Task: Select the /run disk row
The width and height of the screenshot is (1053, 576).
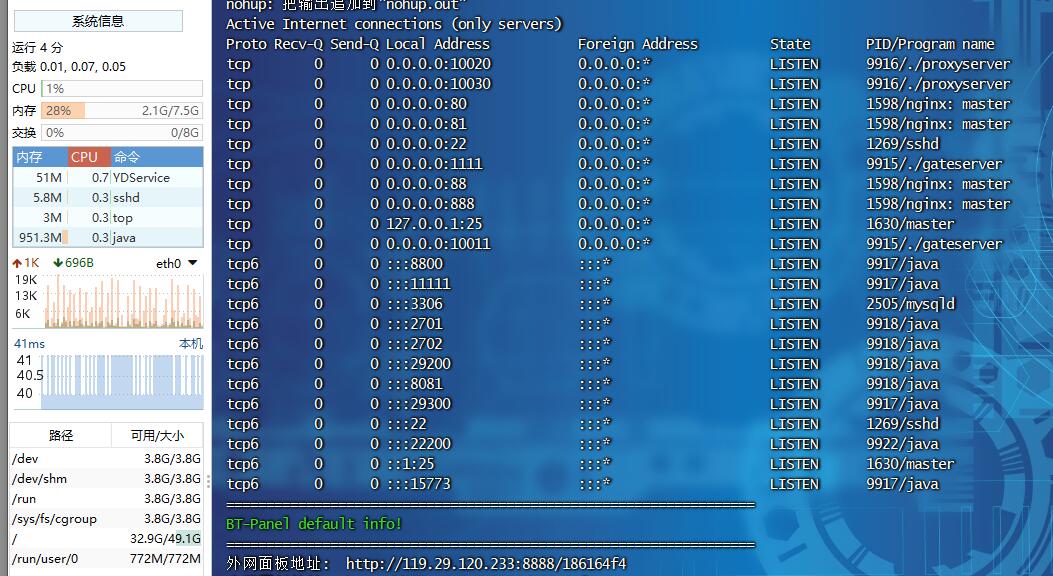Action: coord(106,499)
